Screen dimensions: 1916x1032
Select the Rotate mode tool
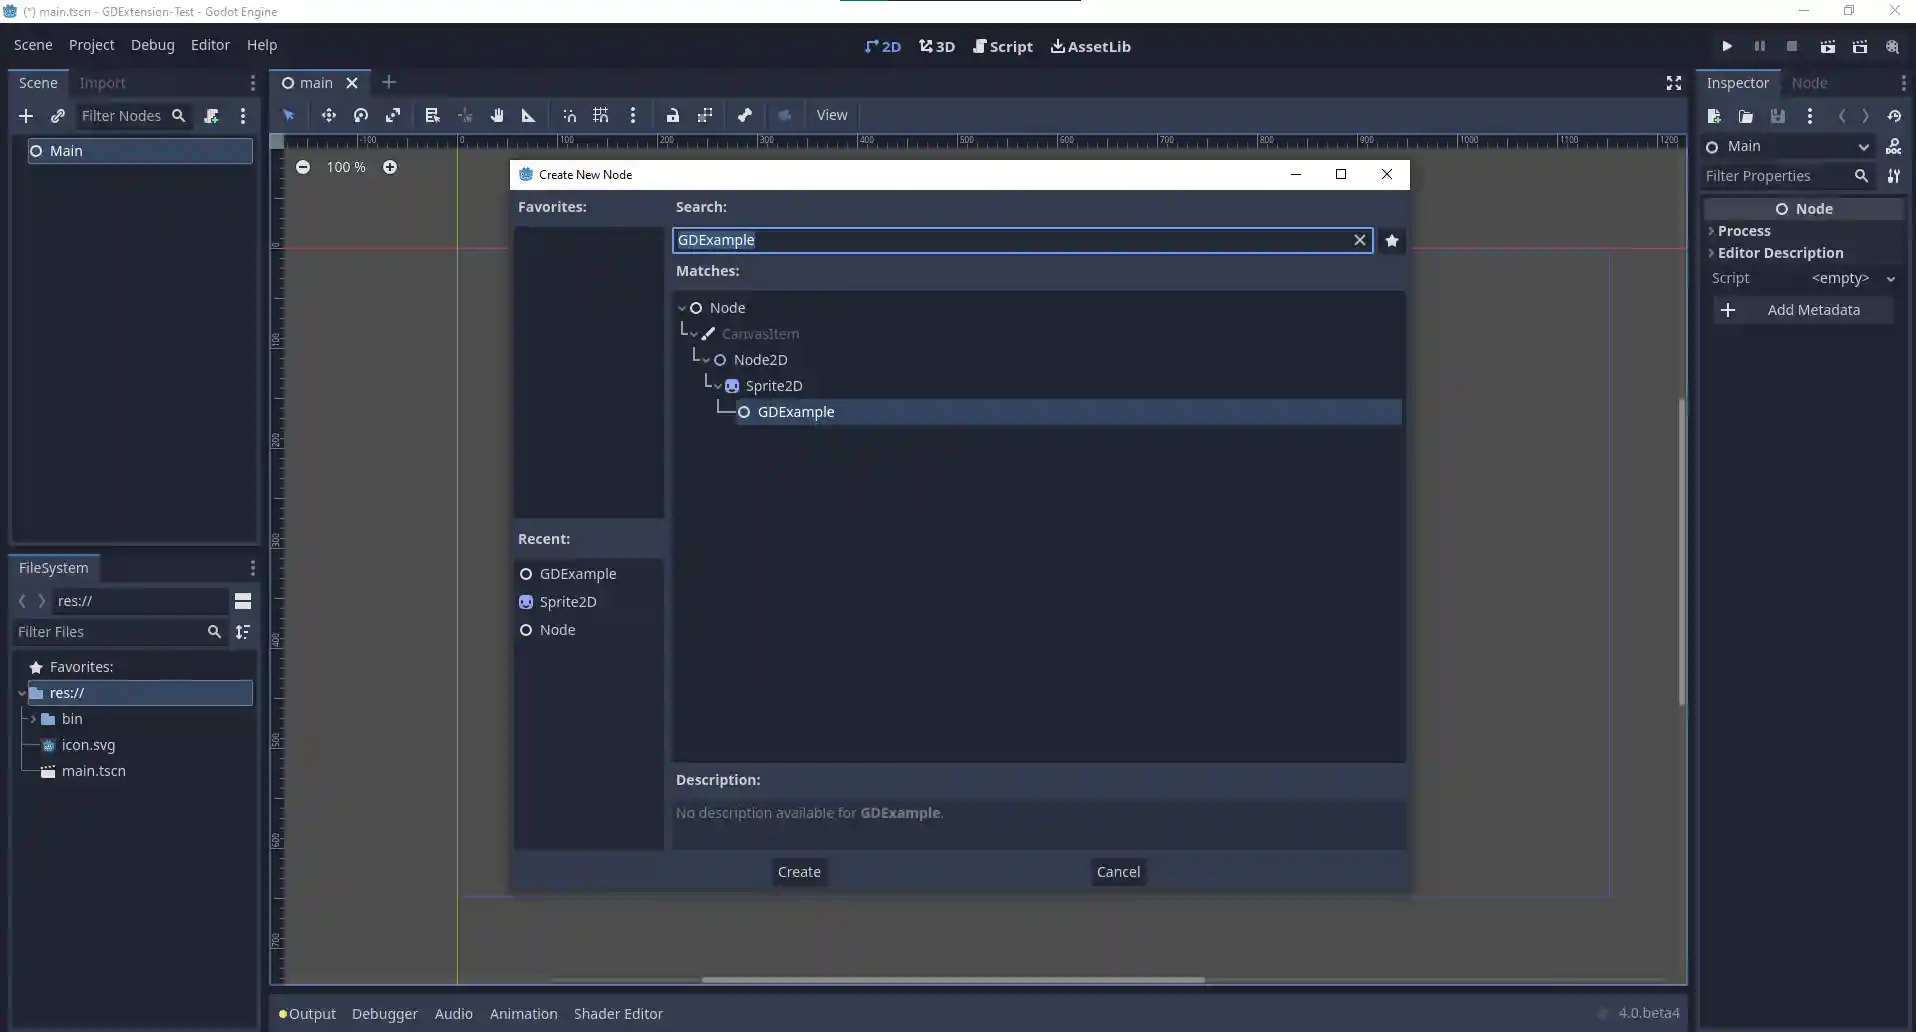point(361,115)
